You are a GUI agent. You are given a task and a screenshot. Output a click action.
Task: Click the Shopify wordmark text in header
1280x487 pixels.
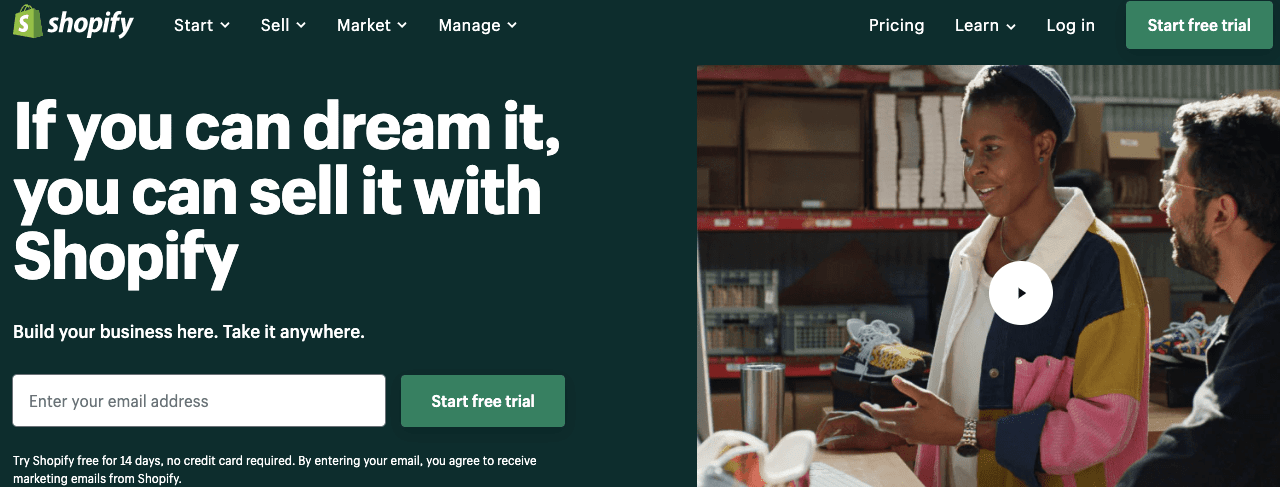(x=90, y=24)
